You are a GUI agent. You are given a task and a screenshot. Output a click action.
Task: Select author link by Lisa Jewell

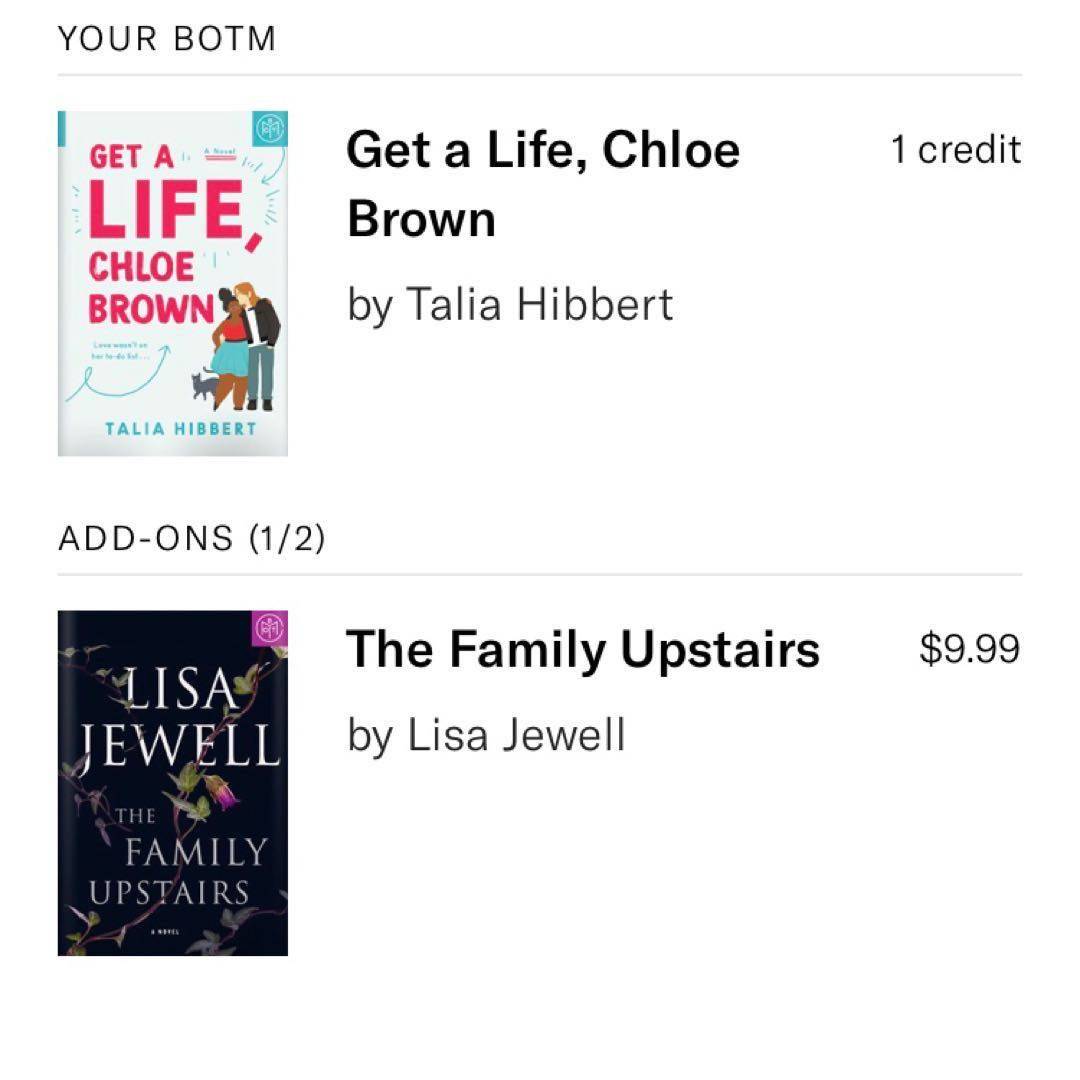pyautogui.click(x=486, y=735)
